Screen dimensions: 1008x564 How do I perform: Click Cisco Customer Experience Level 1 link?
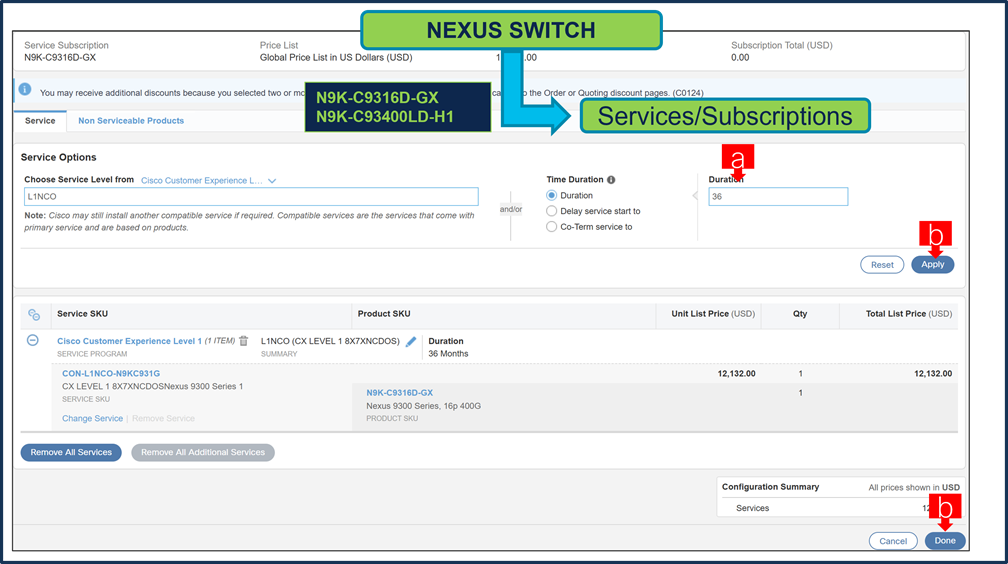129,341
